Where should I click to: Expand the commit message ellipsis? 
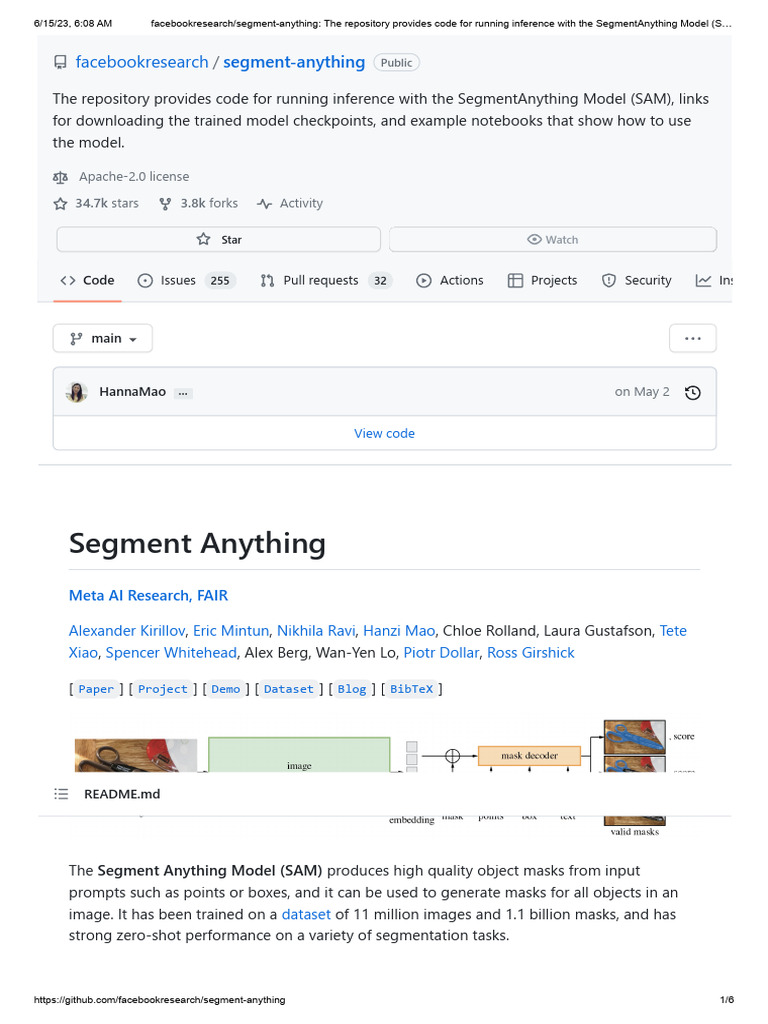point(182,393)
